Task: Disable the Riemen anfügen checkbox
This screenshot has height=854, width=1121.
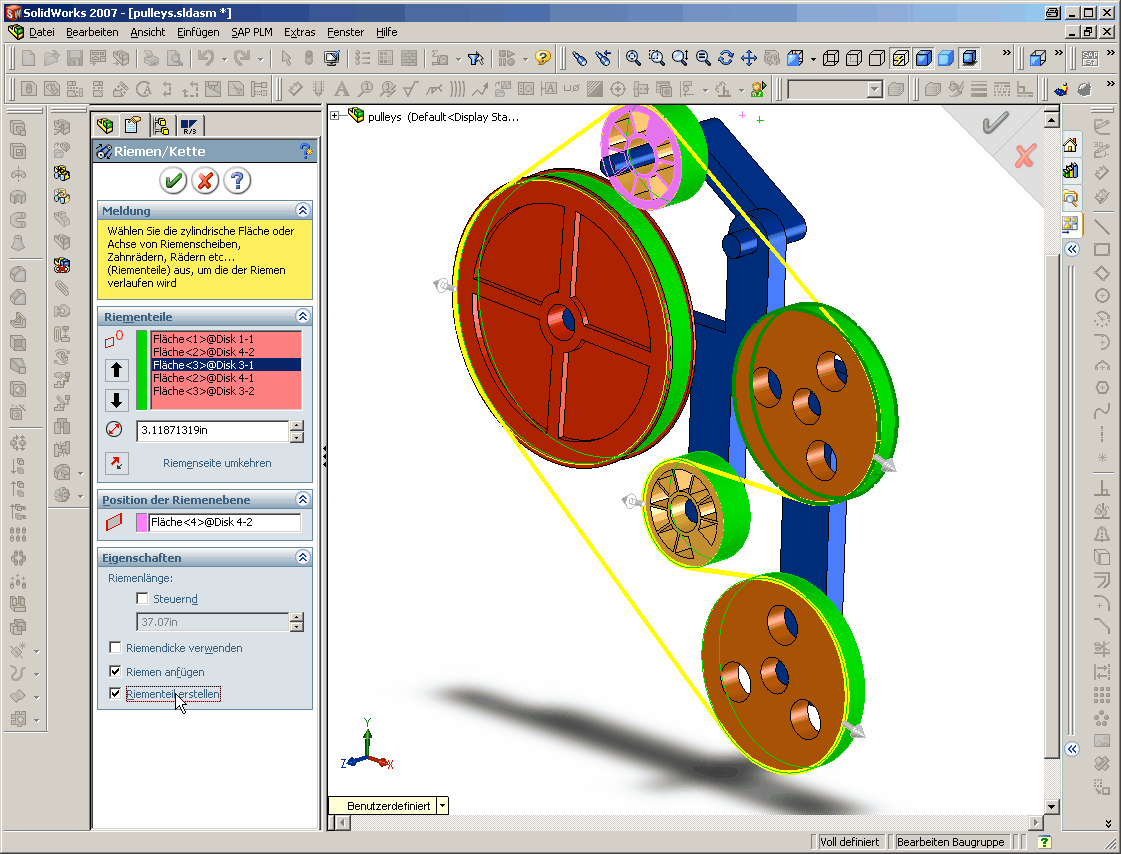Action: click(115, 671)
